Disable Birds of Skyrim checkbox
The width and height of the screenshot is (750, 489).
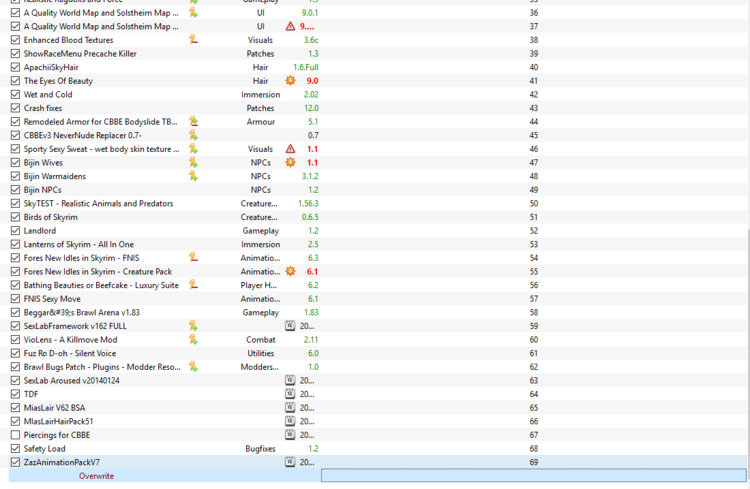tap(15, 217)
